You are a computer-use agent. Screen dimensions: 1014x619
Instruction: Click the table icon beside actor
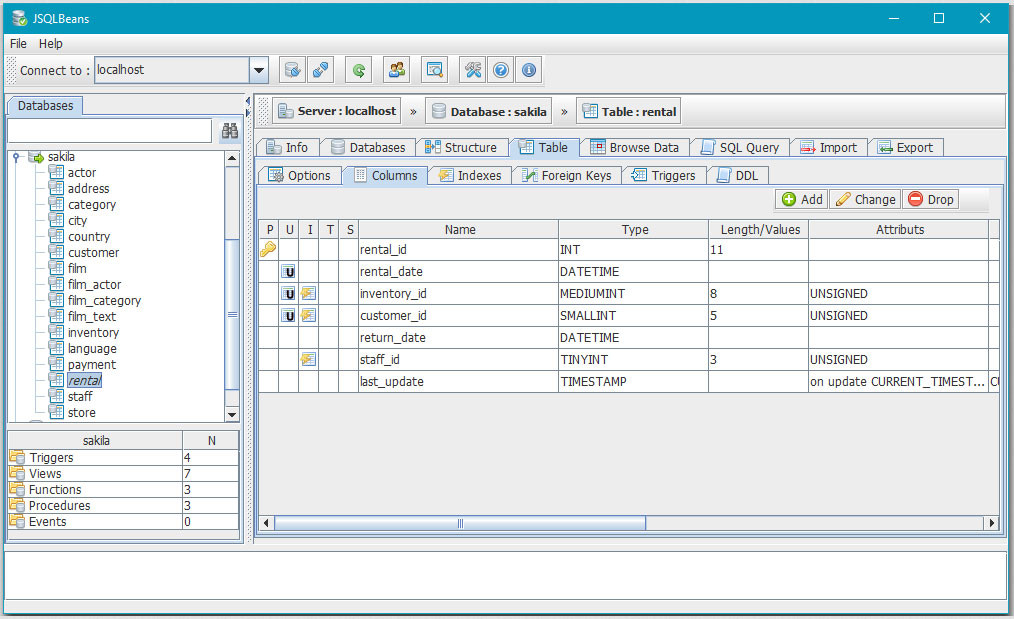[56, 172]
